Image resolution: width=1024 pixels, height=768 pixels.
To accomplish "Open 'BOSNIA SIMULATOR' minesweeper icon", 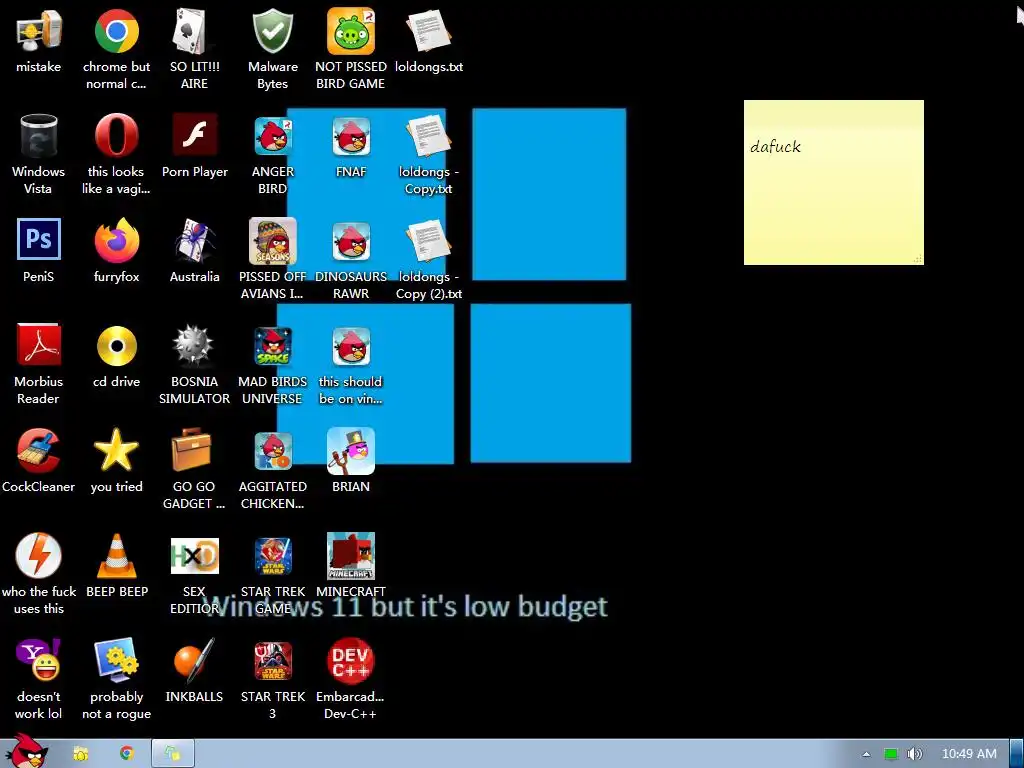I will pos(194,345).
